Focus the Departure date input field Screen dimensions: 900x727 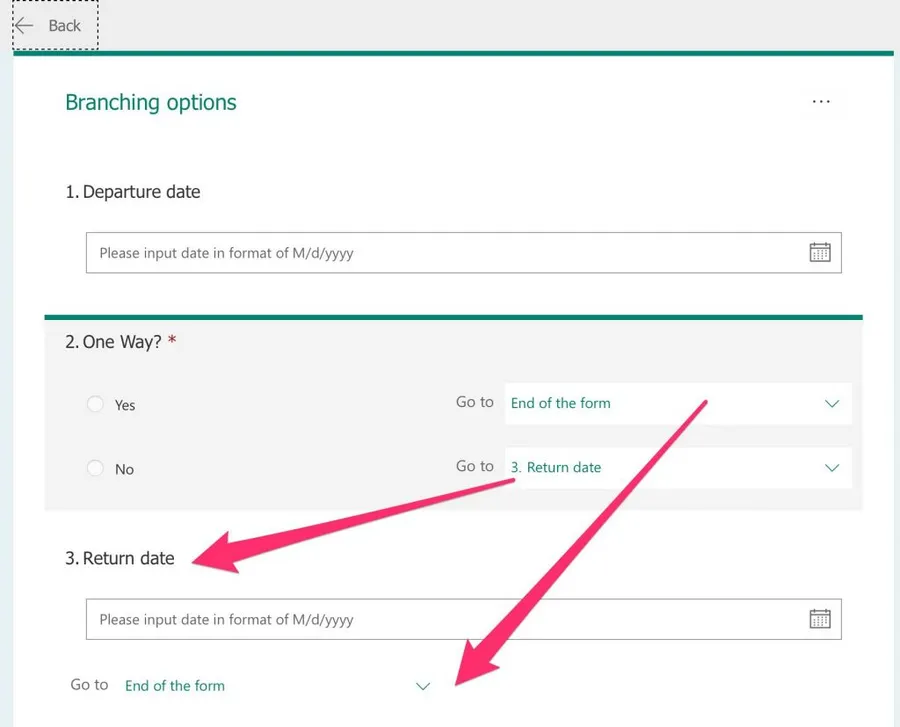click(x=440, y=253)
